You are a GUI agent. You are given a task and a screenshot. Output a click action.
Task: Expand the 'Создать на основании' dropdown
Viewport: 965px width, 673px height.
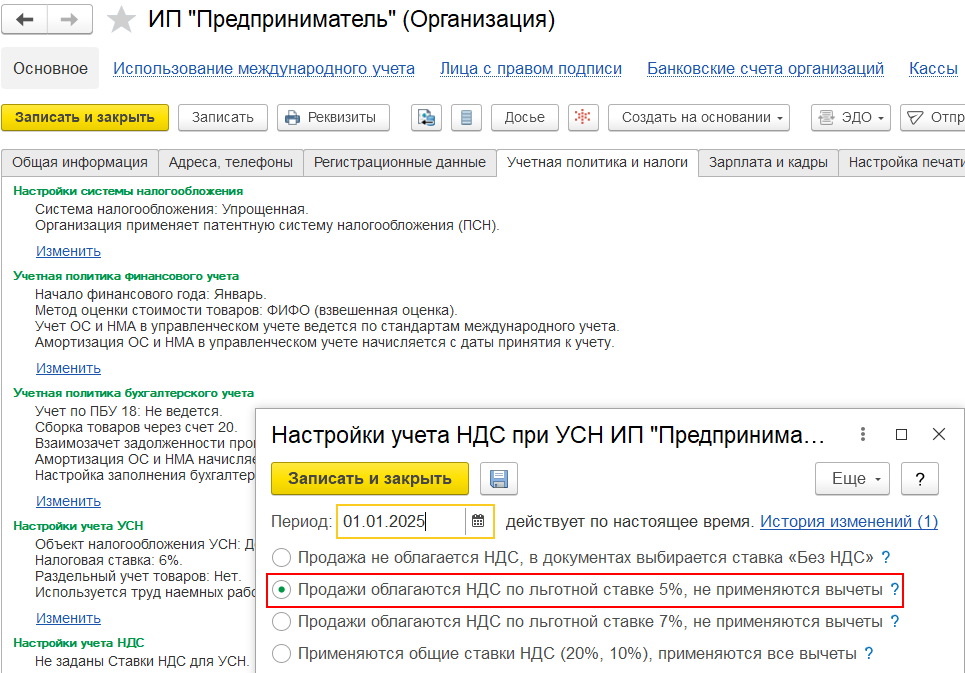[x=699, y=117]
